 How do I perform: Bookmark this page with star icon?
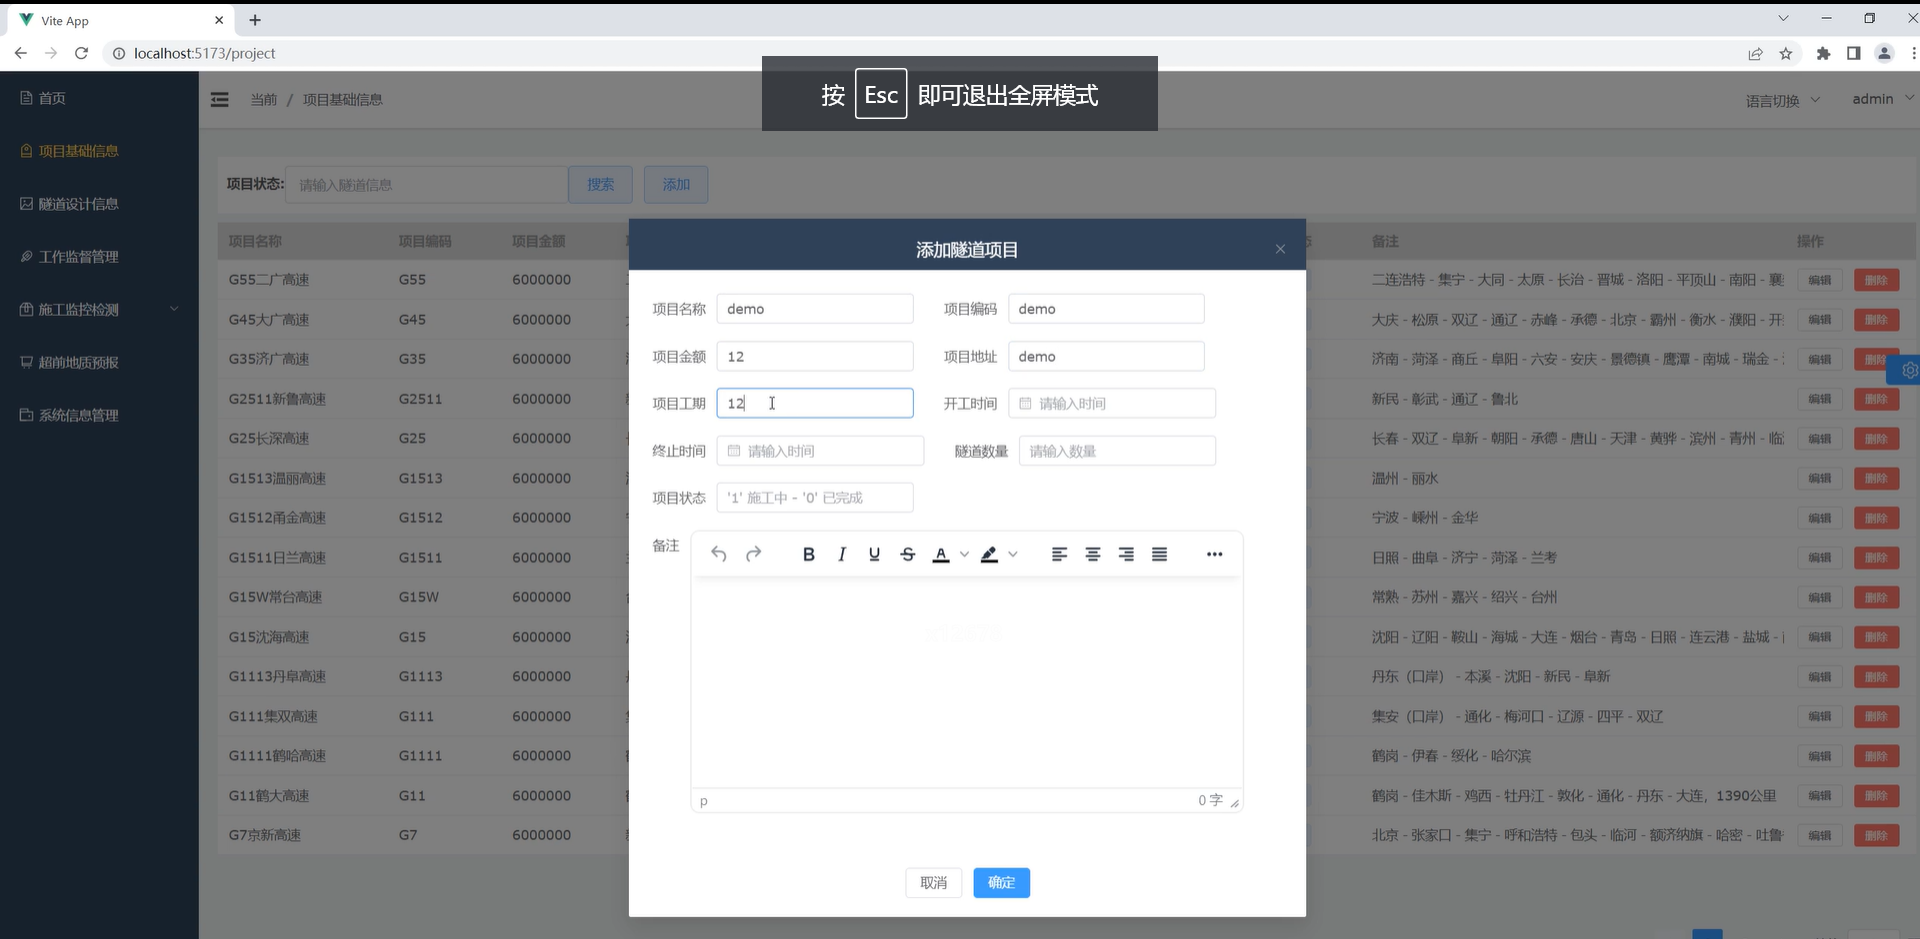click(1786, 54)
